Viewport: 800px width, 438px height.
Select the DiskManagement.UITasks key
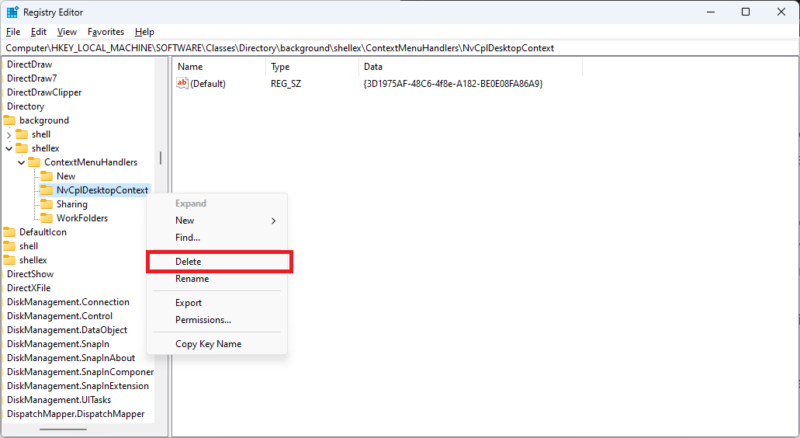(59, 400)
